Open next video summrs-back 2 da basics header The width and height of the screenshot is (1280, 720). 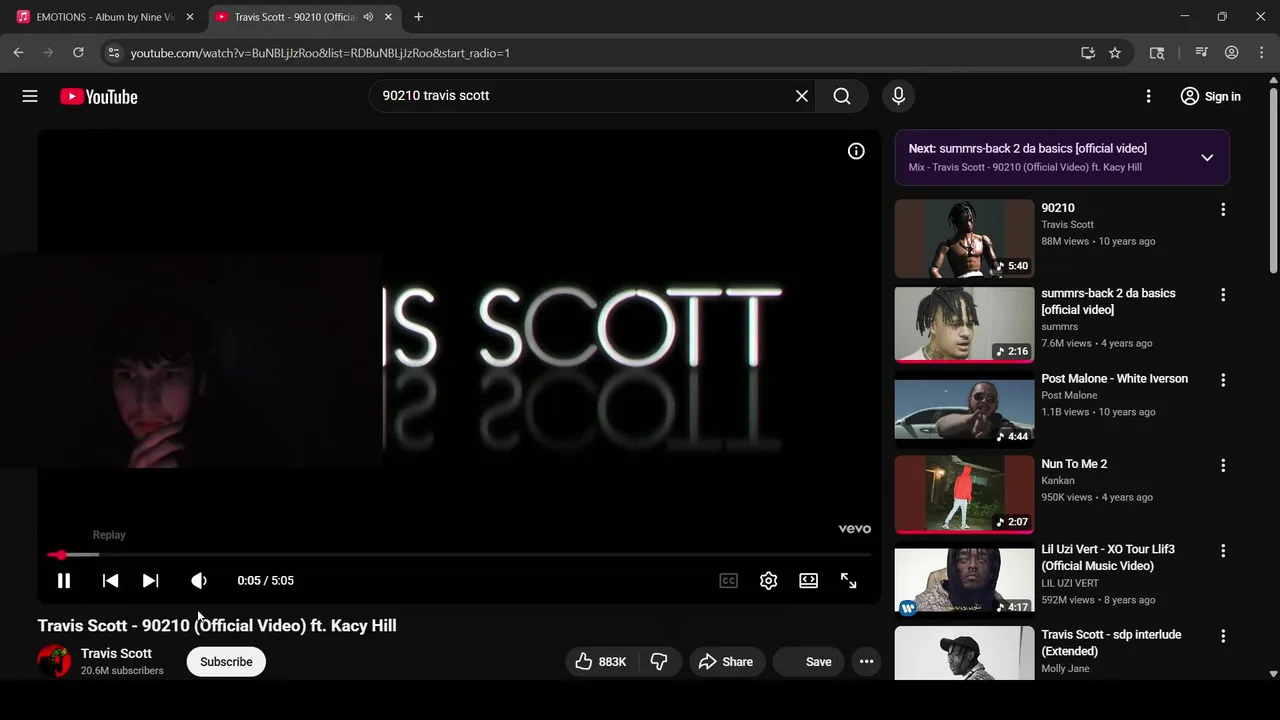tap(1027, 148)
